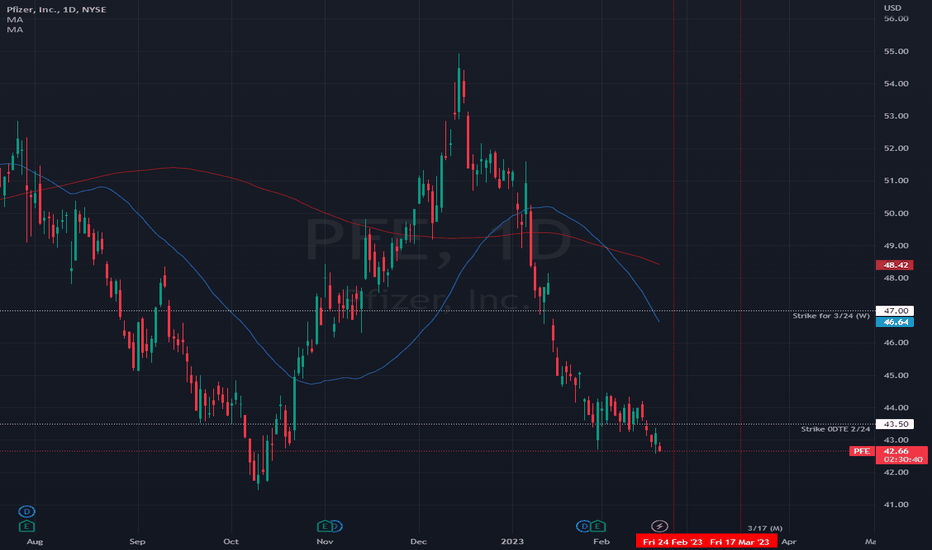Click the Apr label on time axis
The width and height of the screenshot is (932, 550).
coord(789,542)
